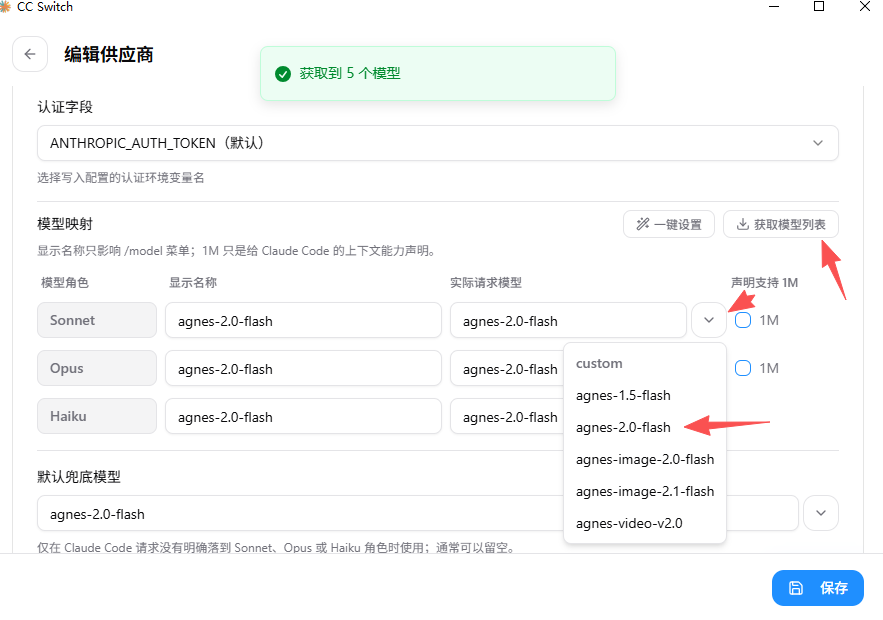The height and width of the screenshot is (620, 883).
Task: Click the 声明支持 1M column header
Action: point(764,283)
